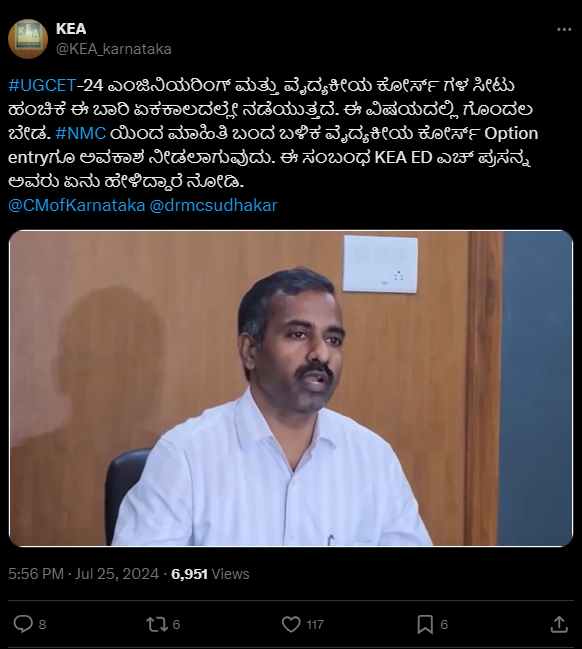This screenshot has width=582, height=649.
Task: Bookmark this tweet
Action: coord(425,624)
